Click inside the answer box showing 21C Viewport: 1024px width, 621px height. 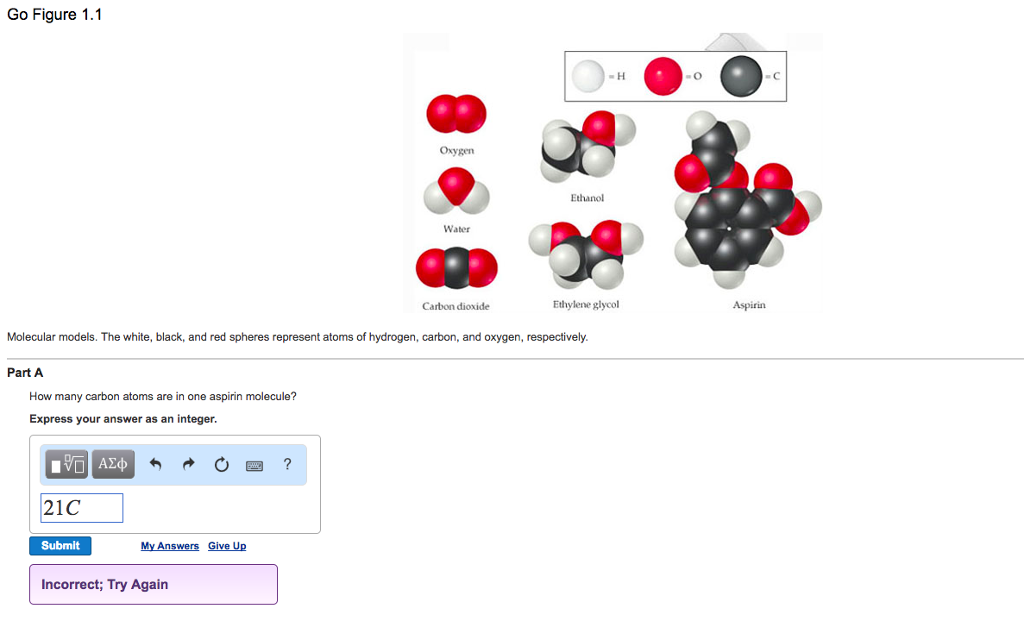point(81,507)
